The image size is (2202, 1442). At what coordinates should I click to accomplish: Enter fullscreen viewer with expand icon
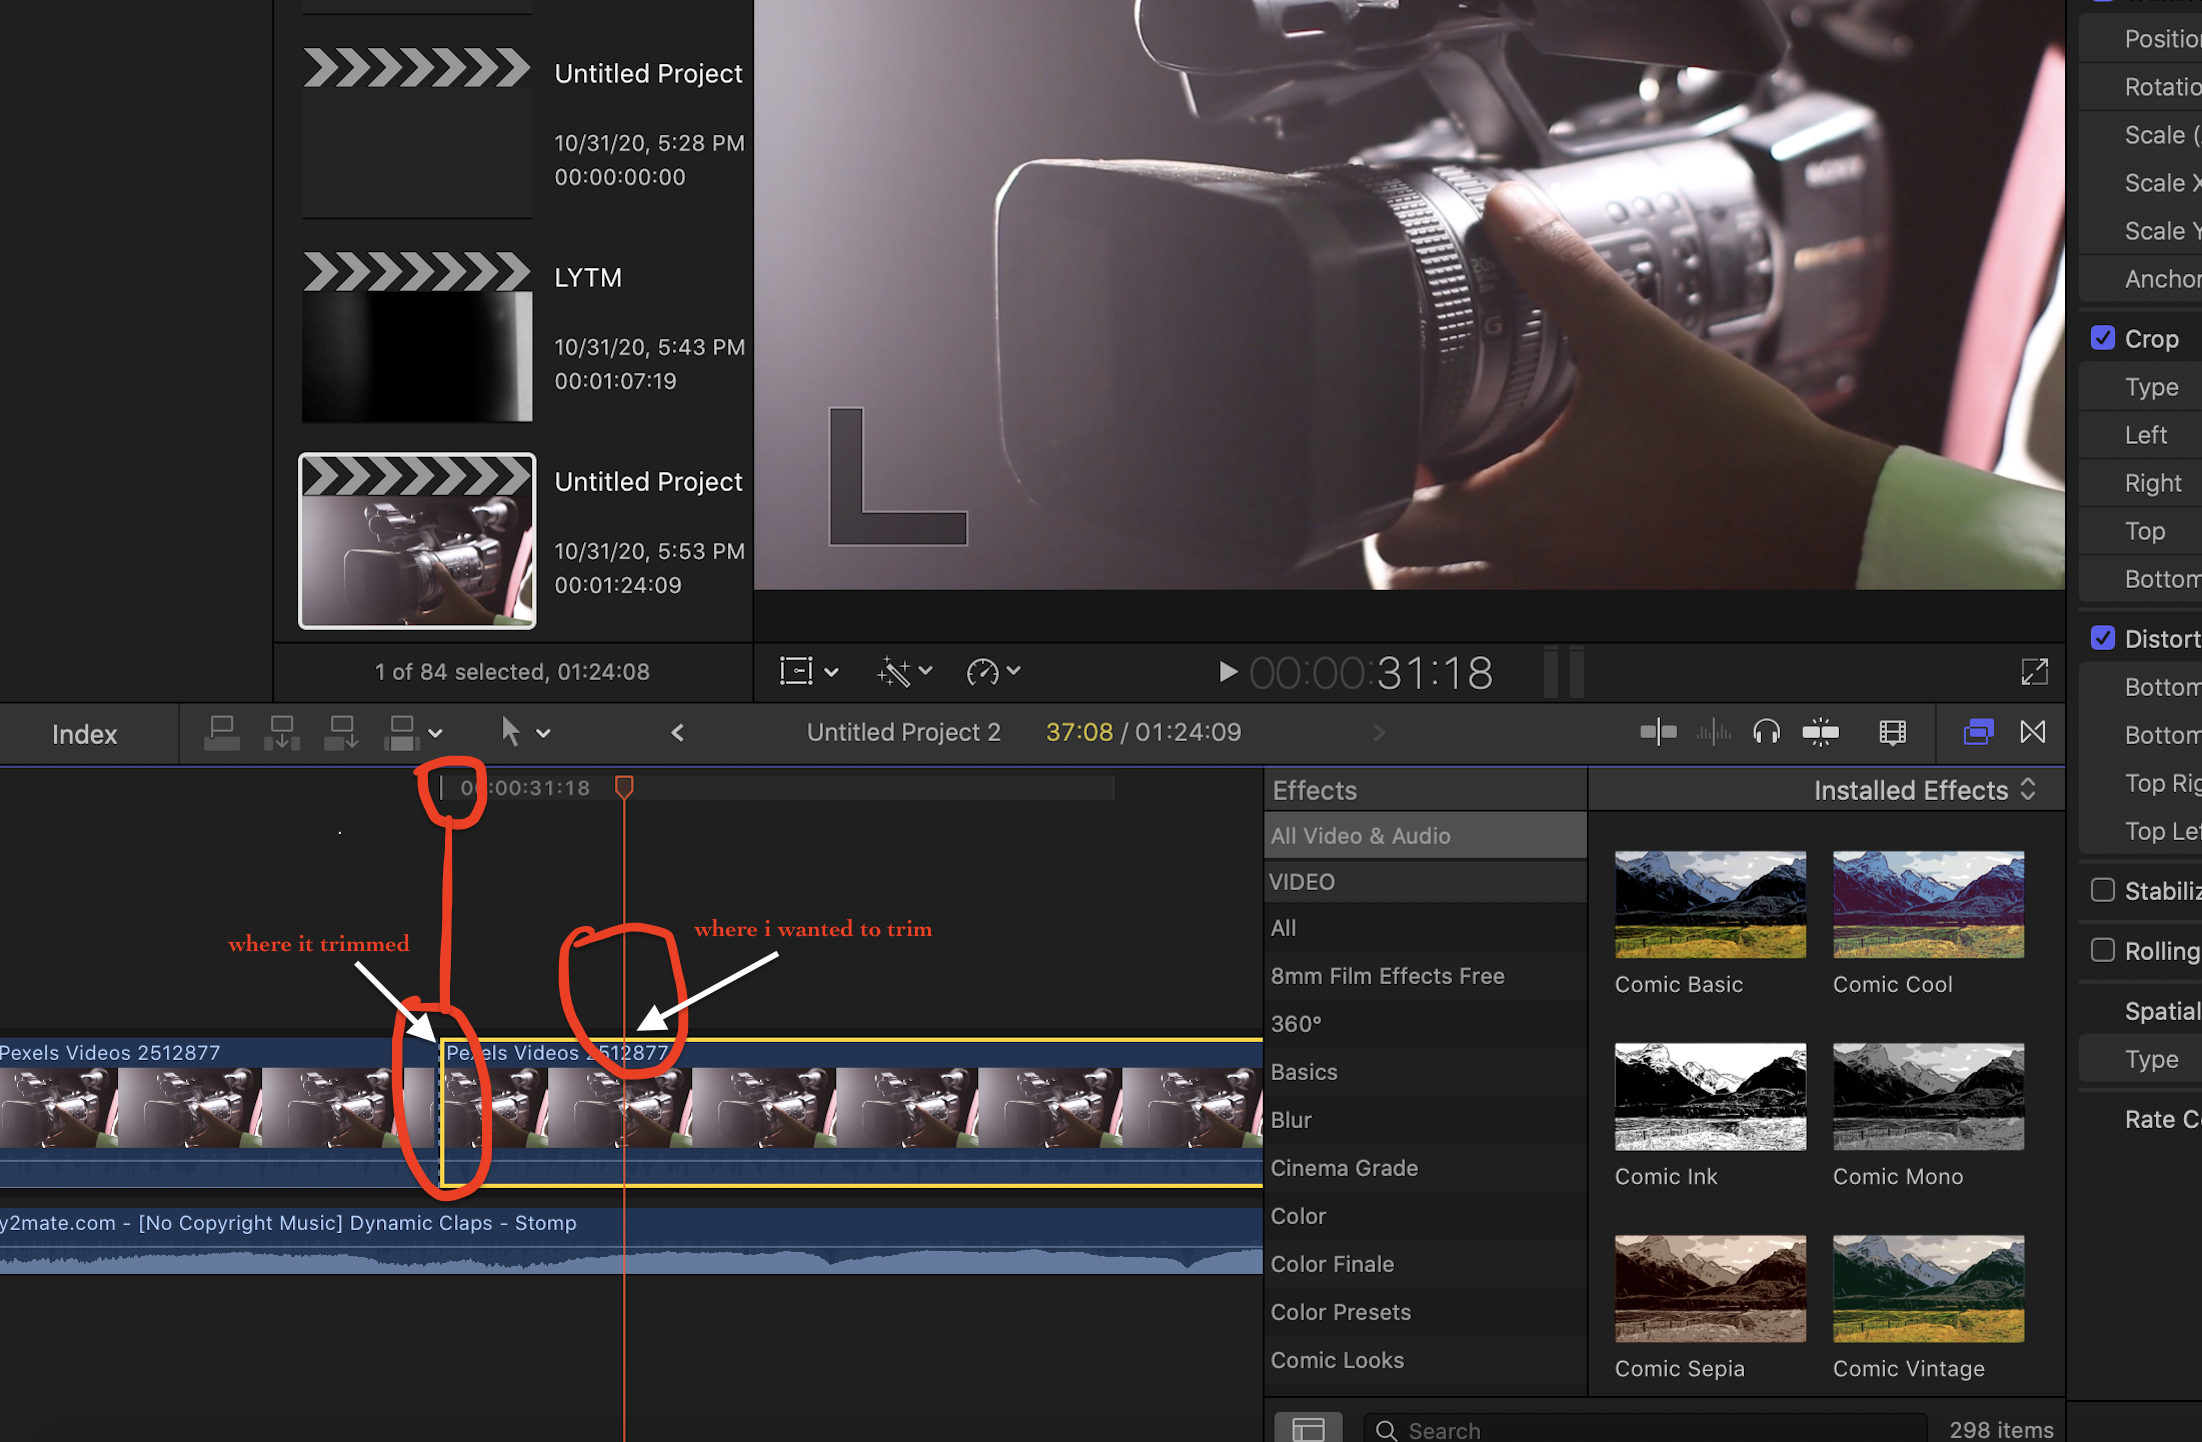click(2034, 672)
